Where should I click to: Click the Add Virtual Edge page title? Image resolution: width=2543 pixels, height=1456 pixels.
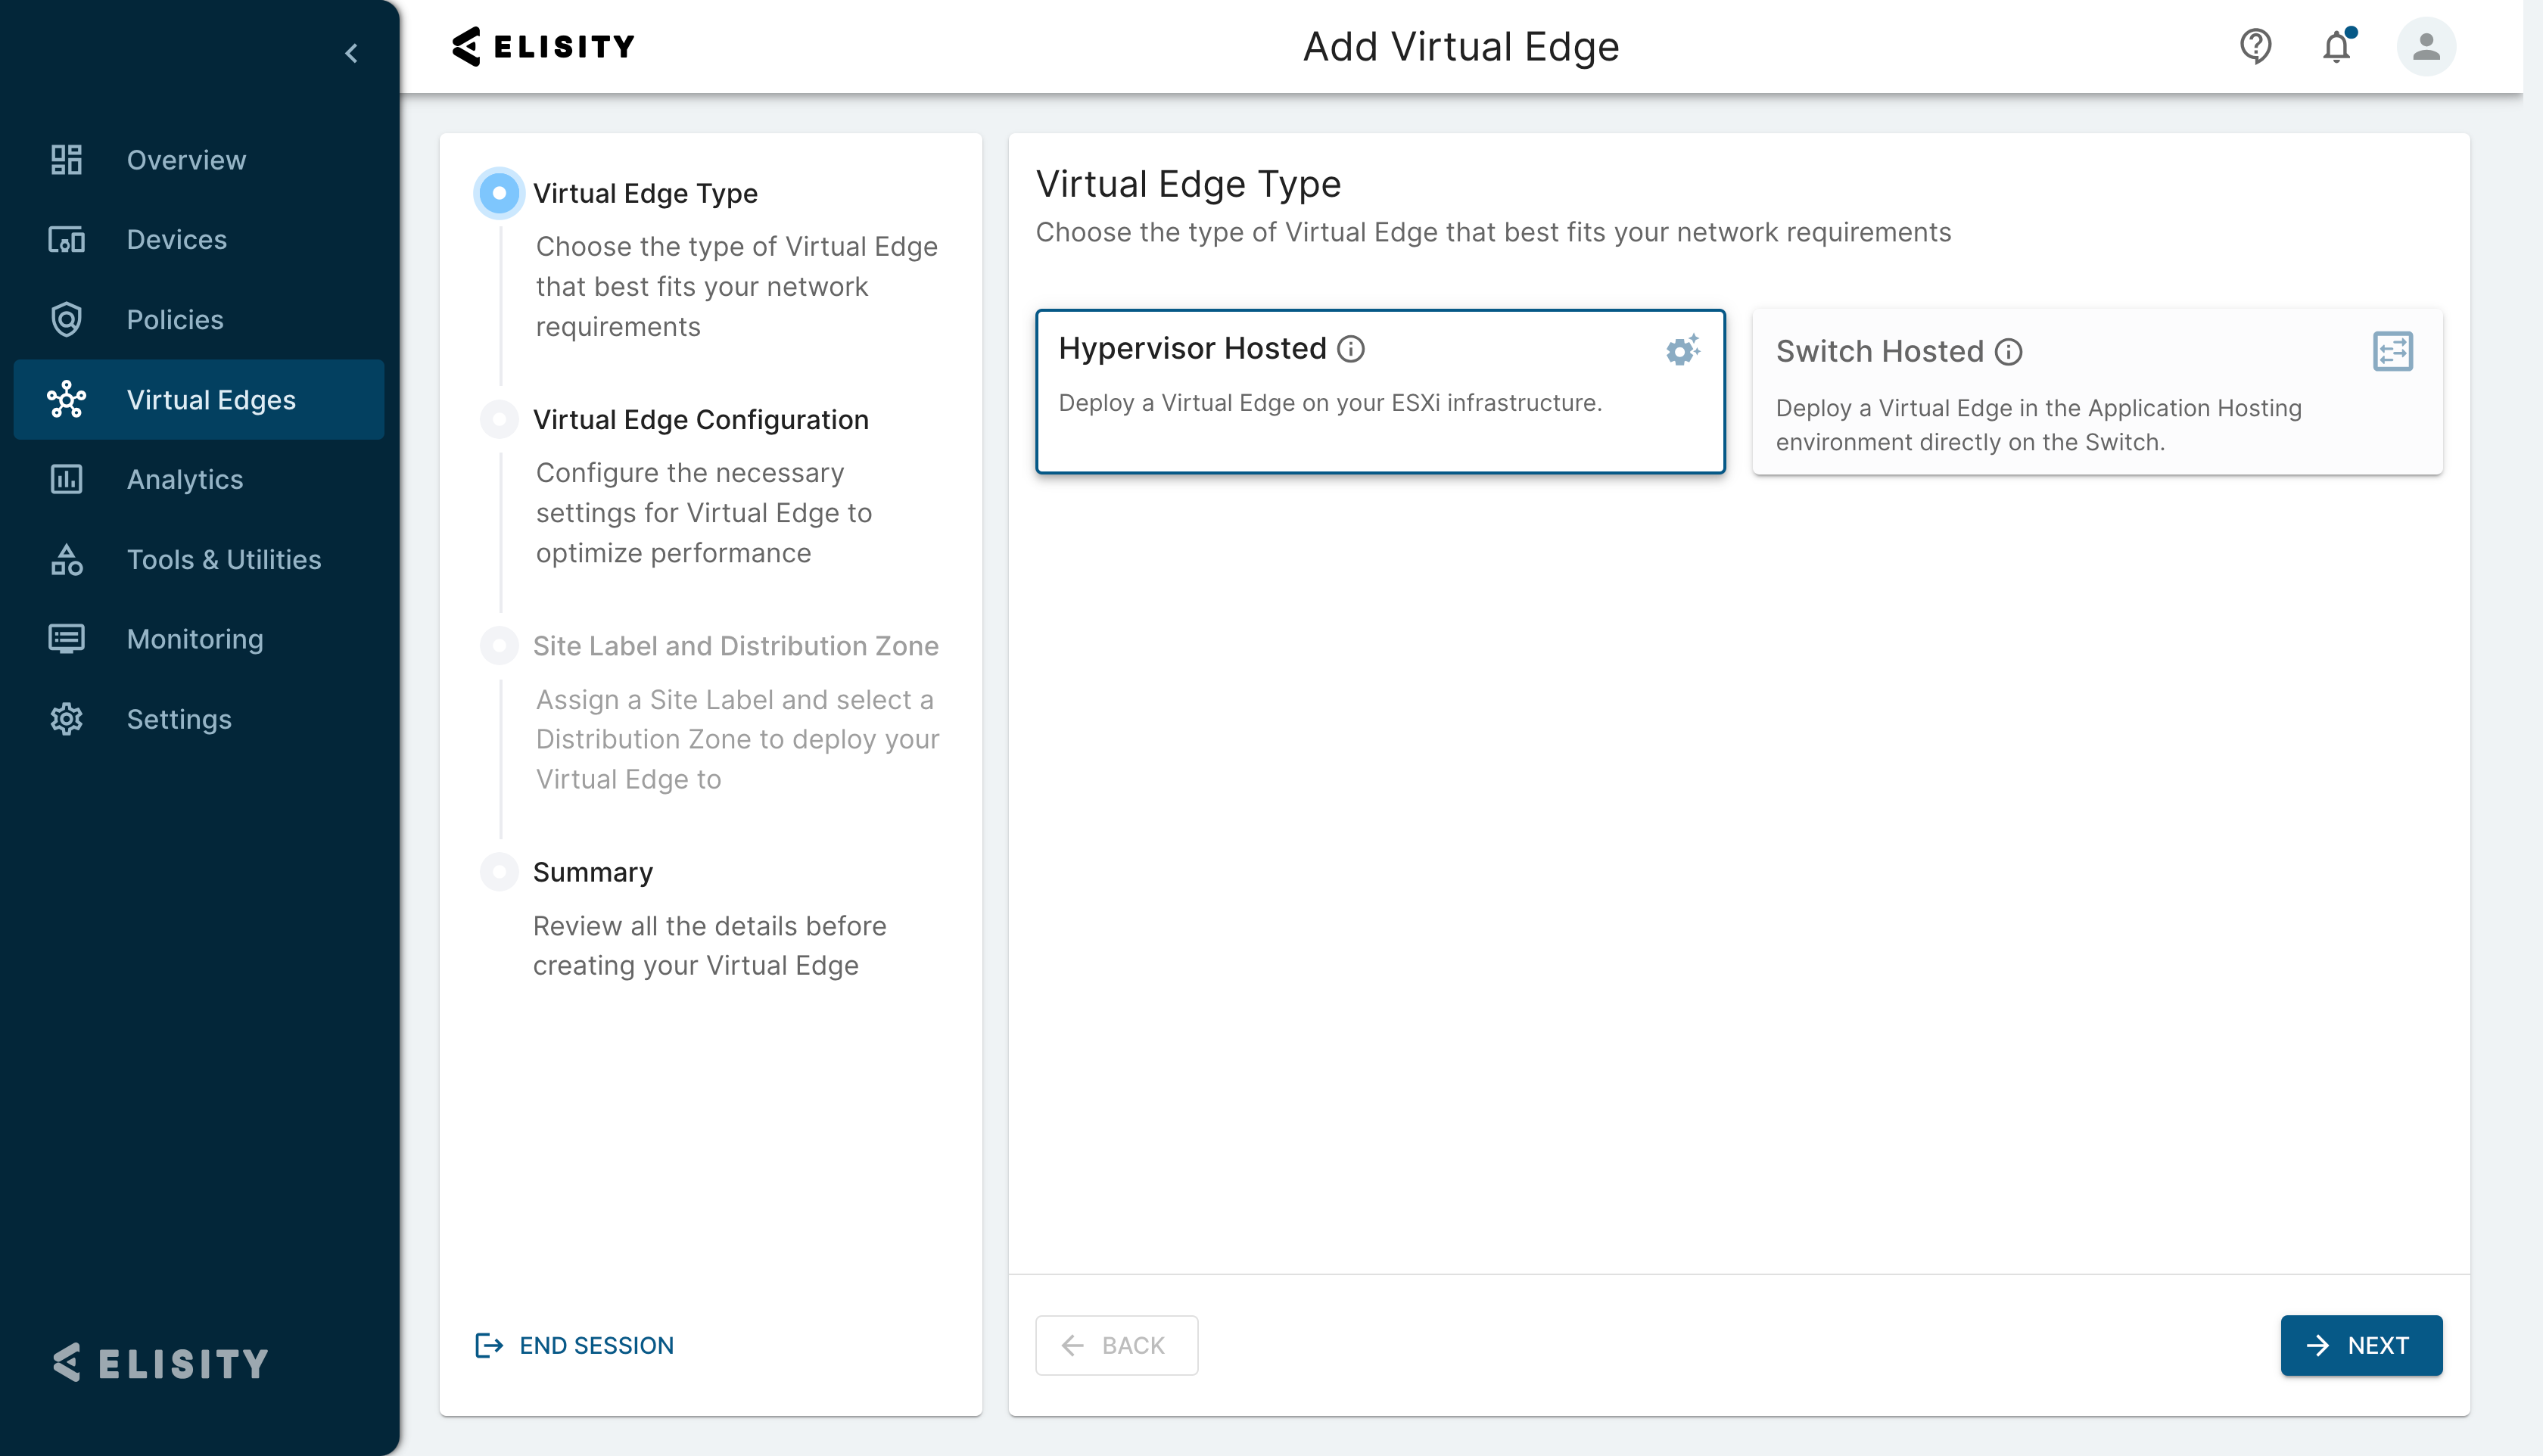[x=1461, y=46]
